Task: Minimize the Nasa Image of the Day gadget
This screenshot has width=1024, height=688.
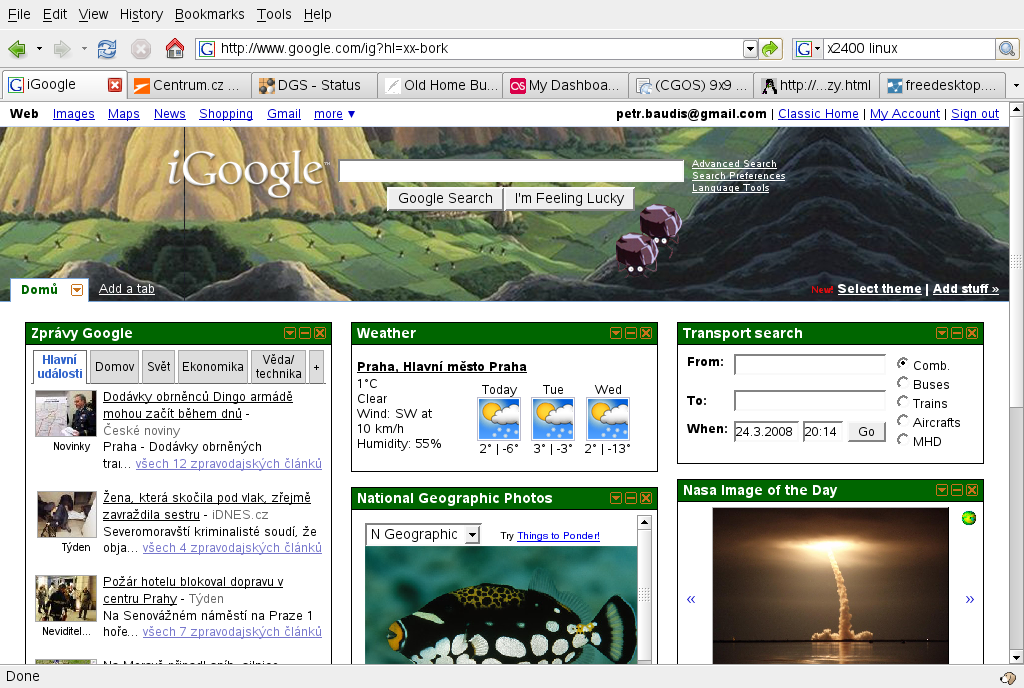Action: [x=957, y=490]
